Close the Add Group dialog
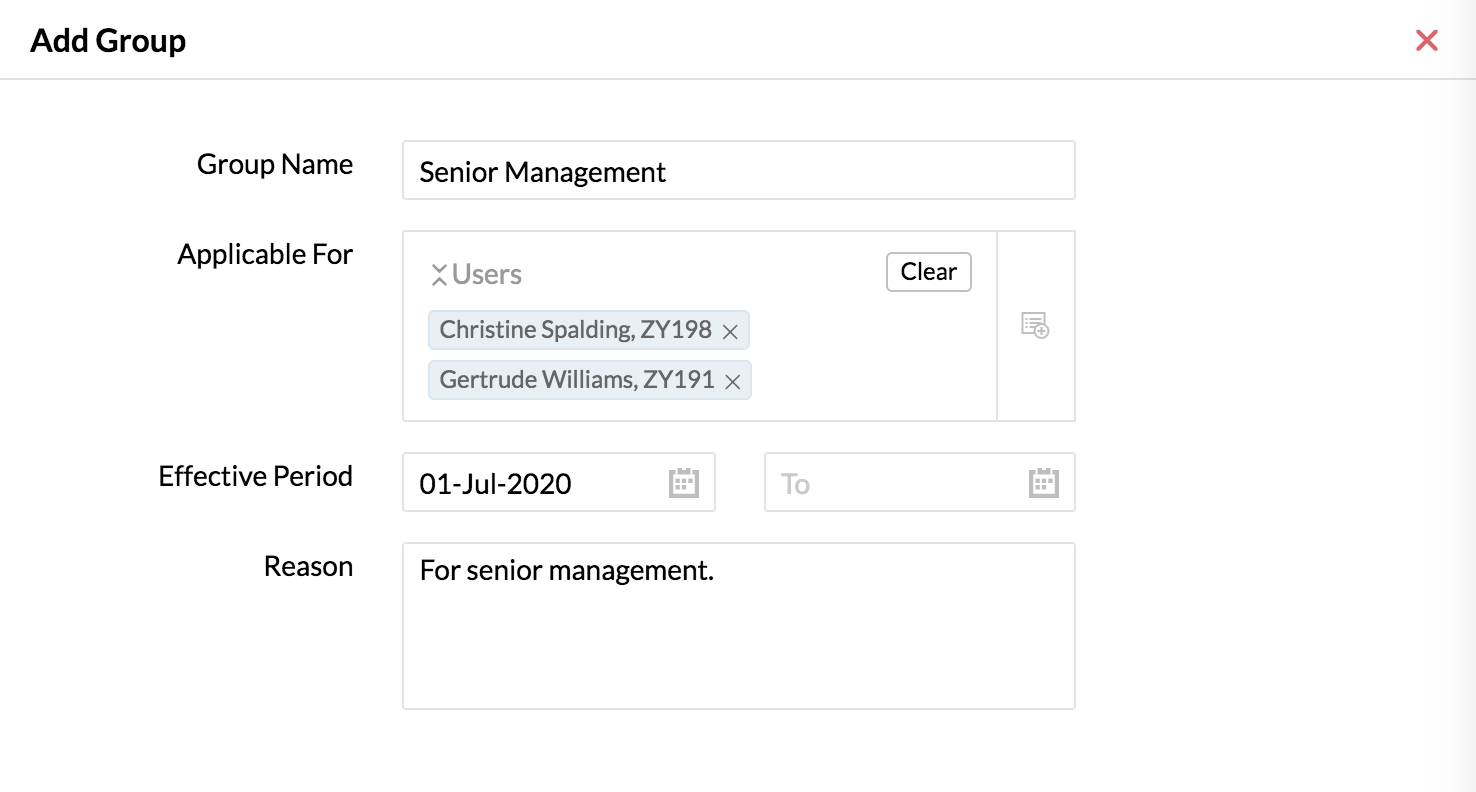Viewport: 1476px width, 792px height. [x=1426, y=40]
